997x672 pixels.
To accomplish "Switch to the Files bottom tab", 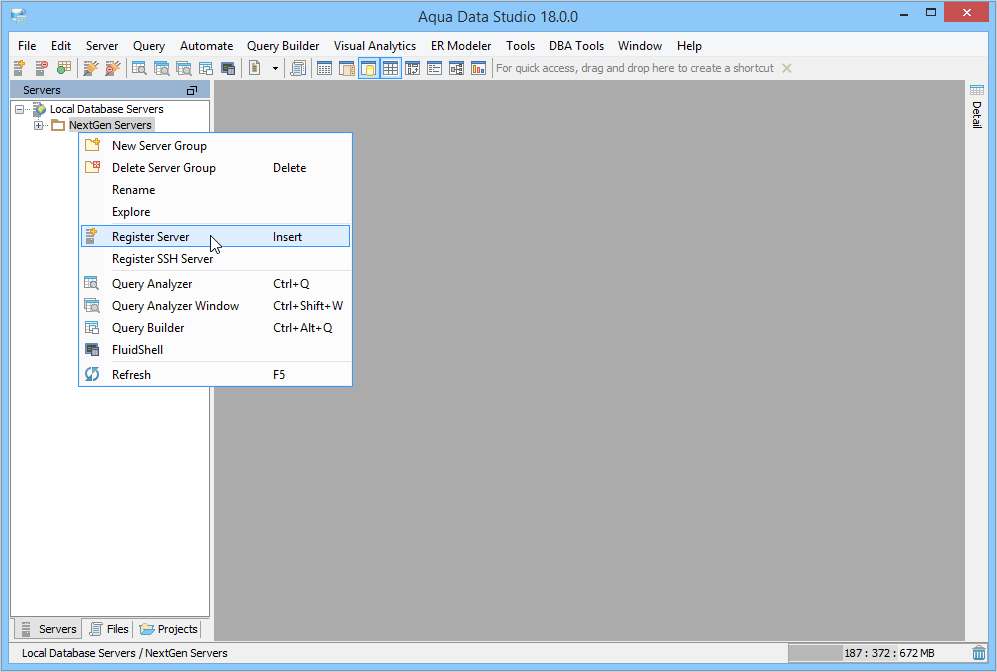I will 109,629.
